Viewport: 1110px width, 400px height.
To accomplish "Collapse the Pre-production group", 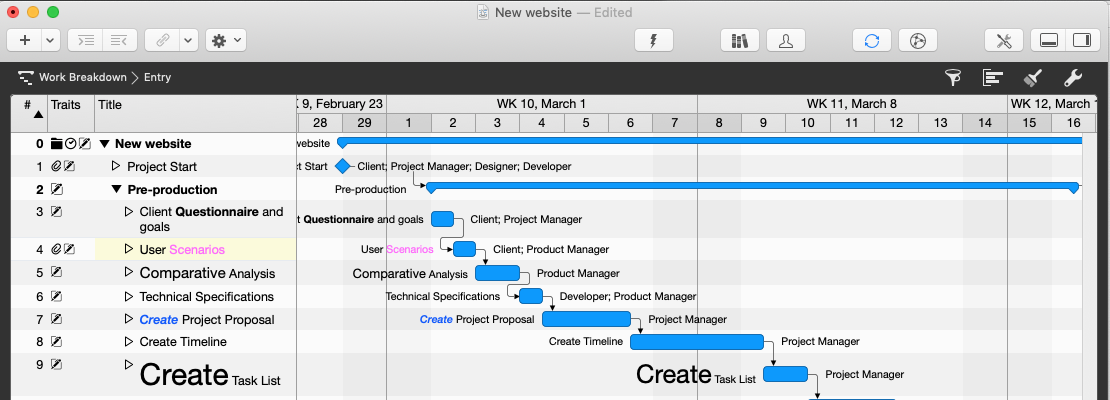I will point(117,189).
